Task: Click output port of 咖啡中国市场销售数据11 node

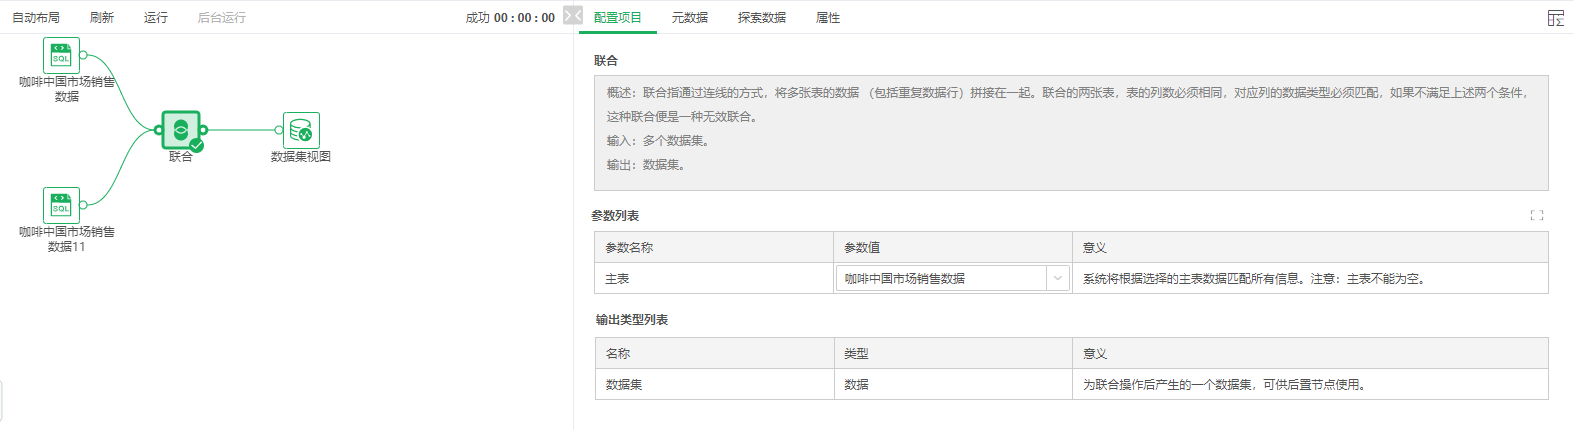Action: click(83, 205)
